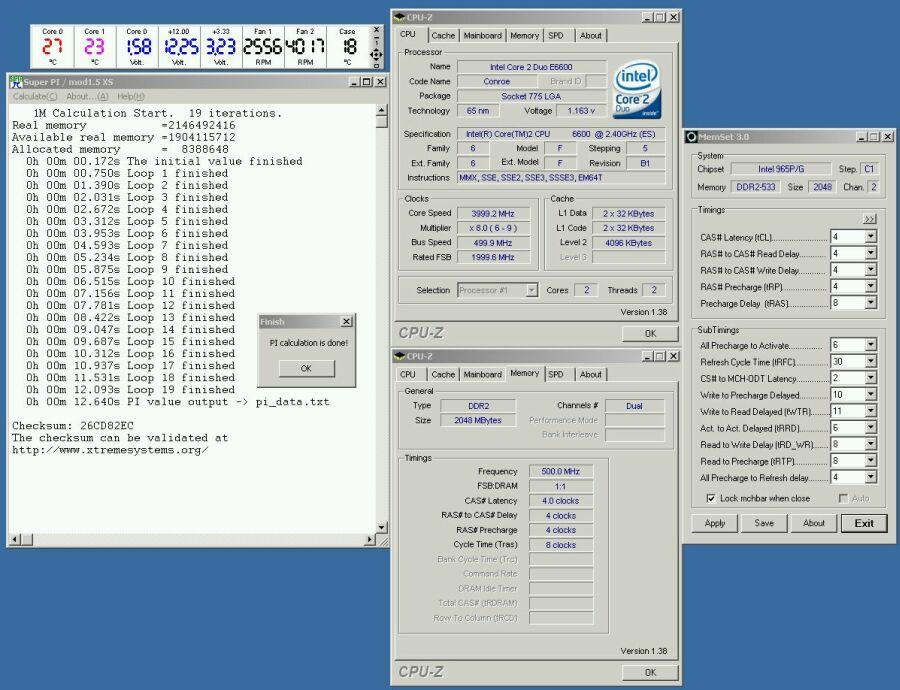900x690 pixels.
Task: Click the Core 0 temperature reading 27 °C
Action: click(x=52, y=46)
